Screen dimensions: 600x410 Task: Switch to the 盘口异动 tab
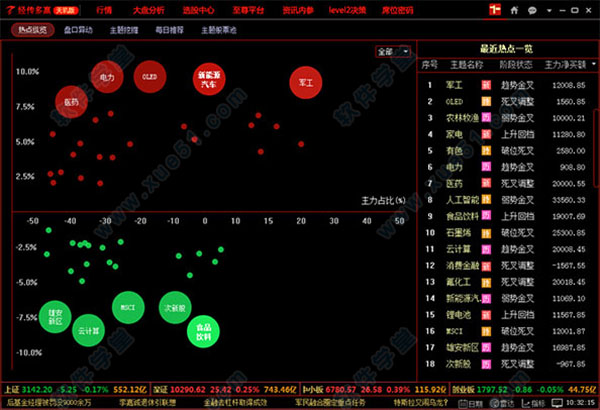(77, 30)
